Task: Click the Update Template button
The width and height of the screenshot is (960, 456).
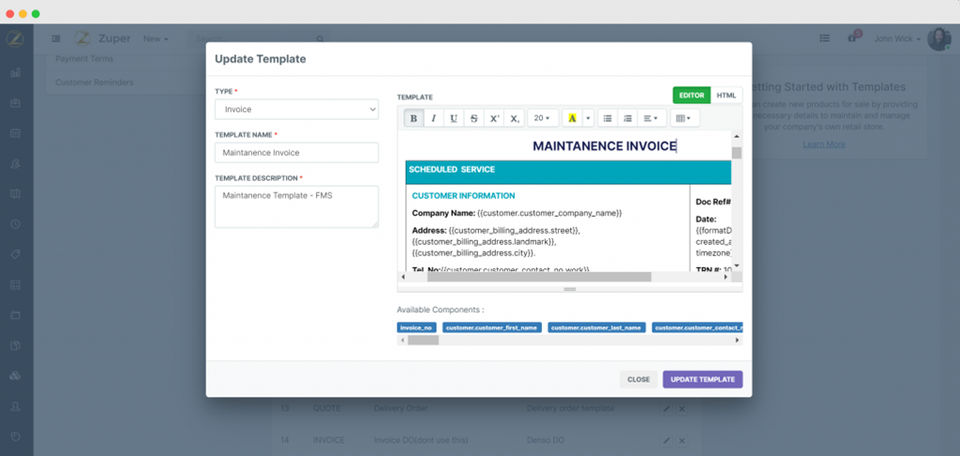Action: click(702, 379)
